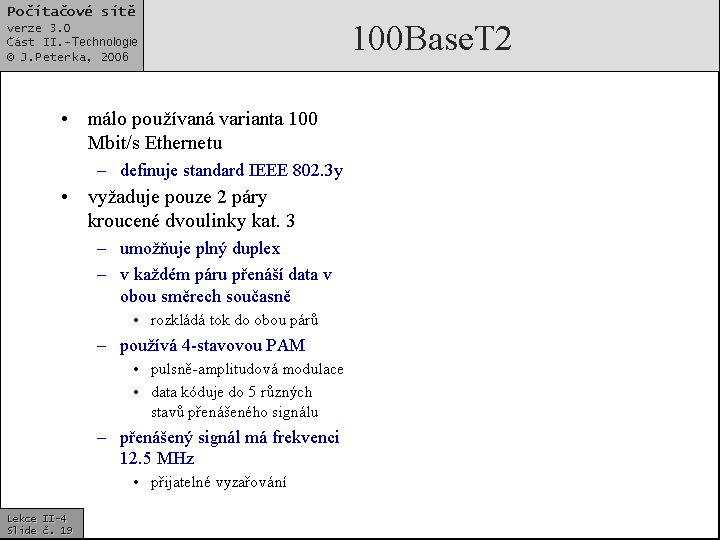720x540 pixels.
Task: Click the pulsně-amplitudová modulace sub-bullet
Action: [246, 369]
